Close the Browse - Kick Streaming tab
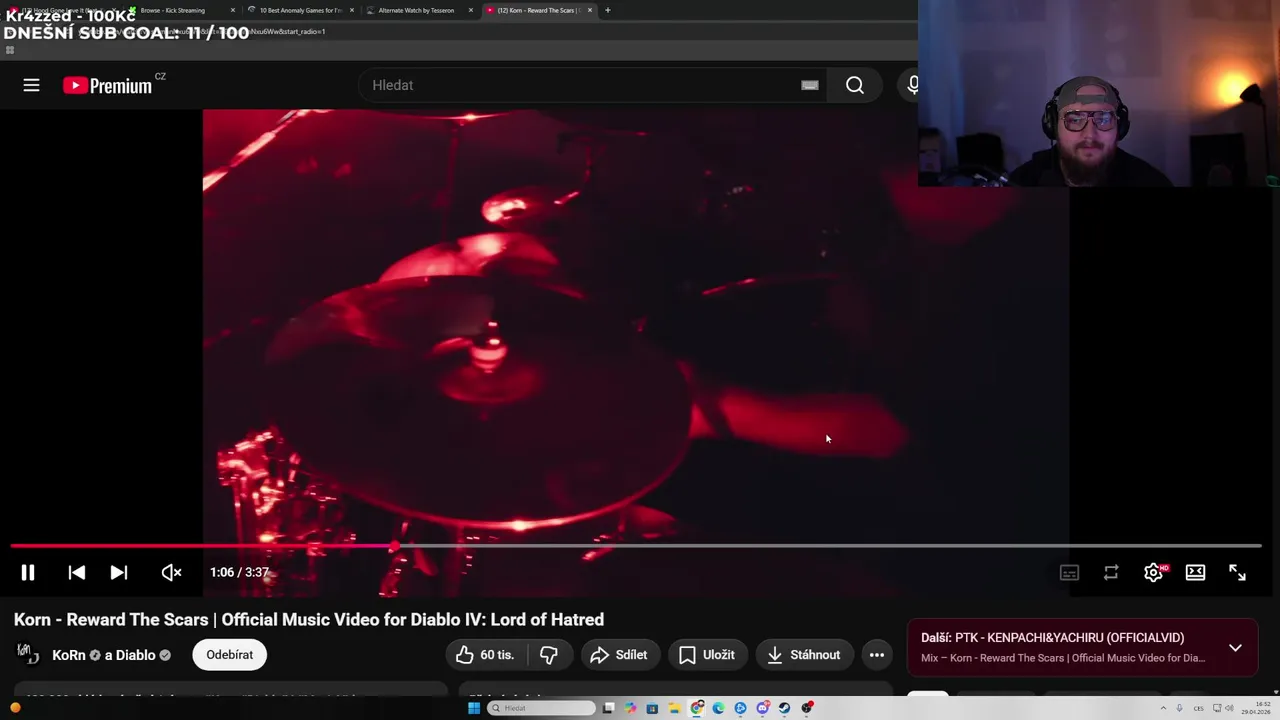 [233, 10]
